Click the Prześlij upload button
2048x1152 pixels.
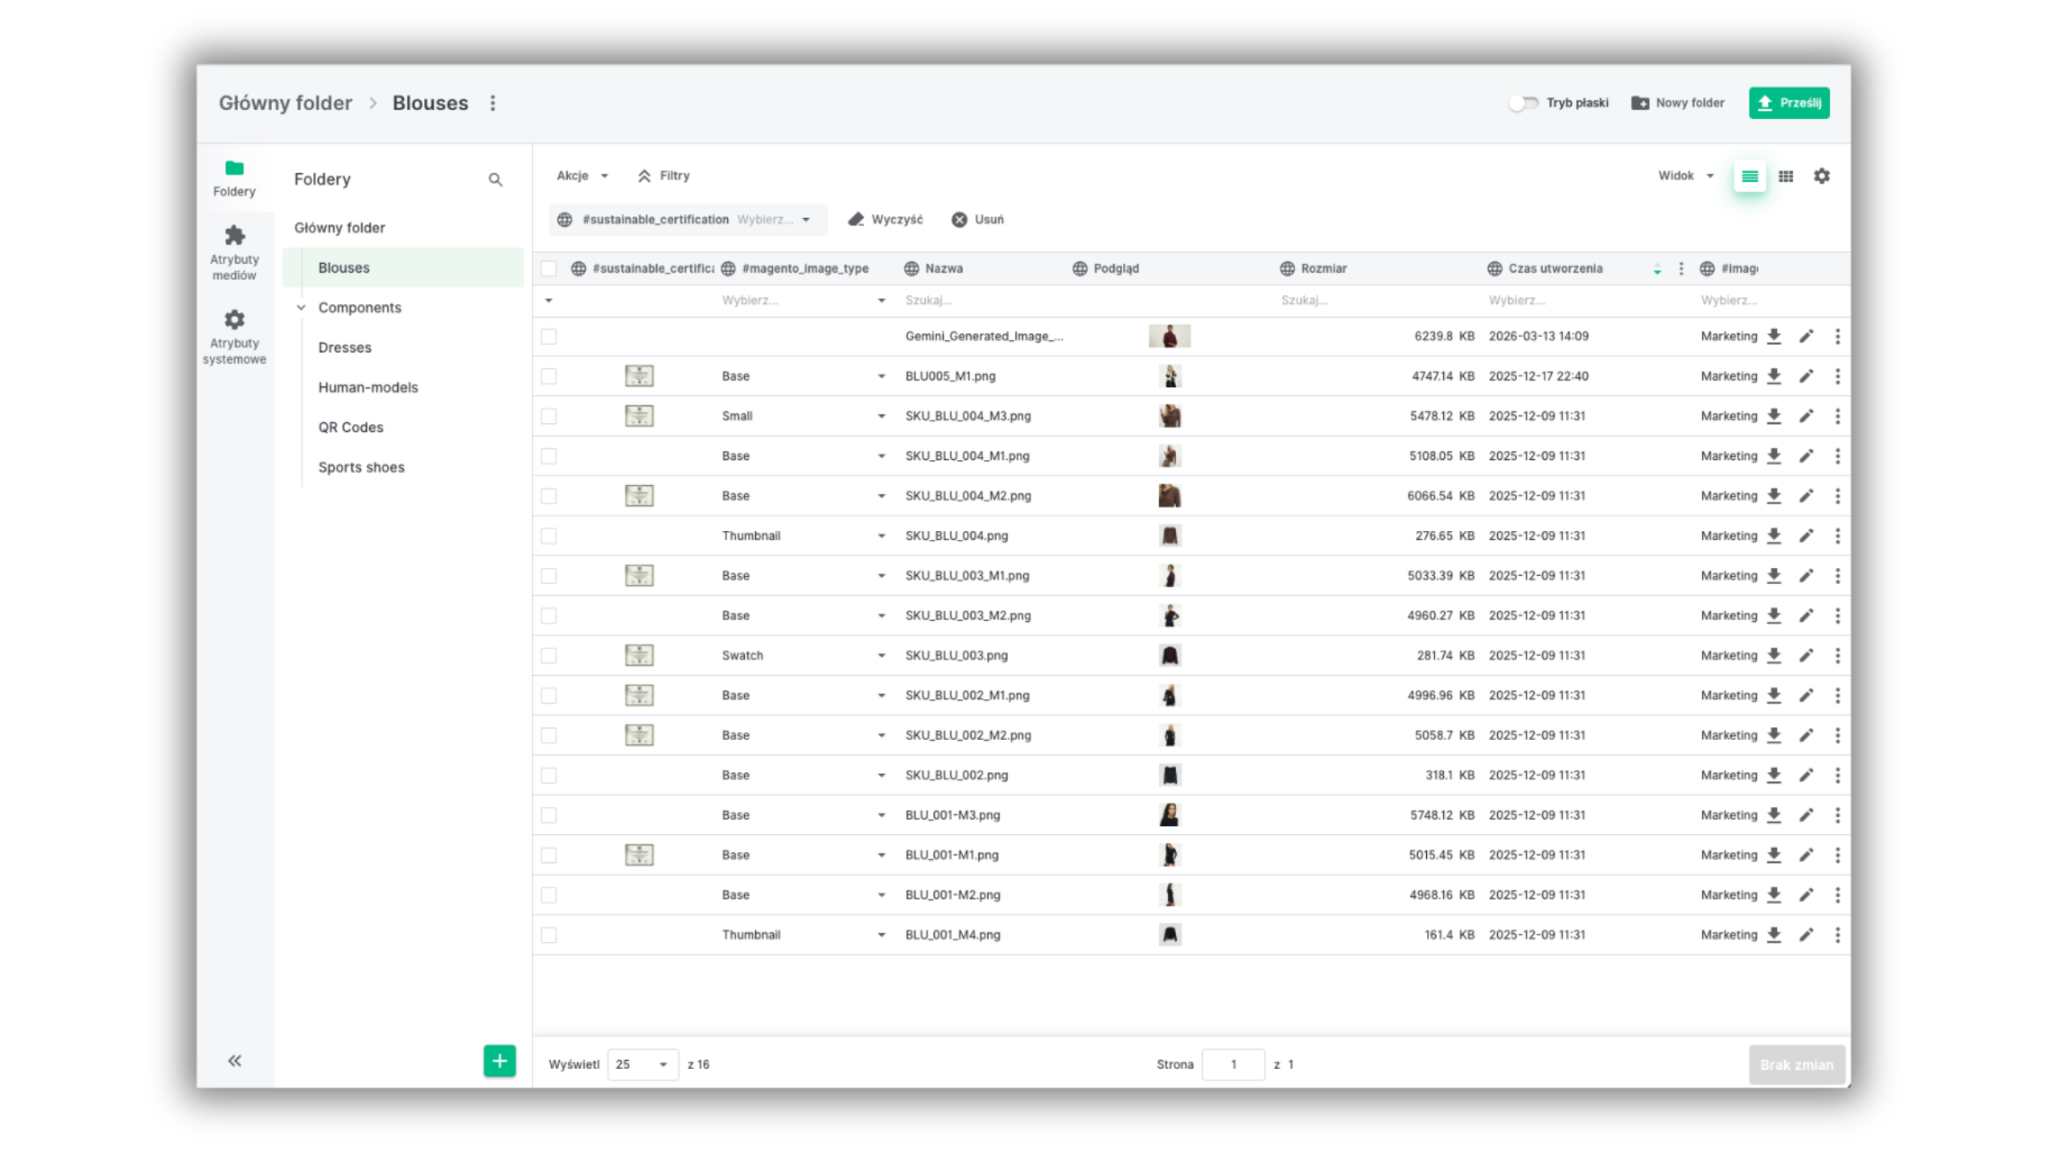click(1789, 103)
